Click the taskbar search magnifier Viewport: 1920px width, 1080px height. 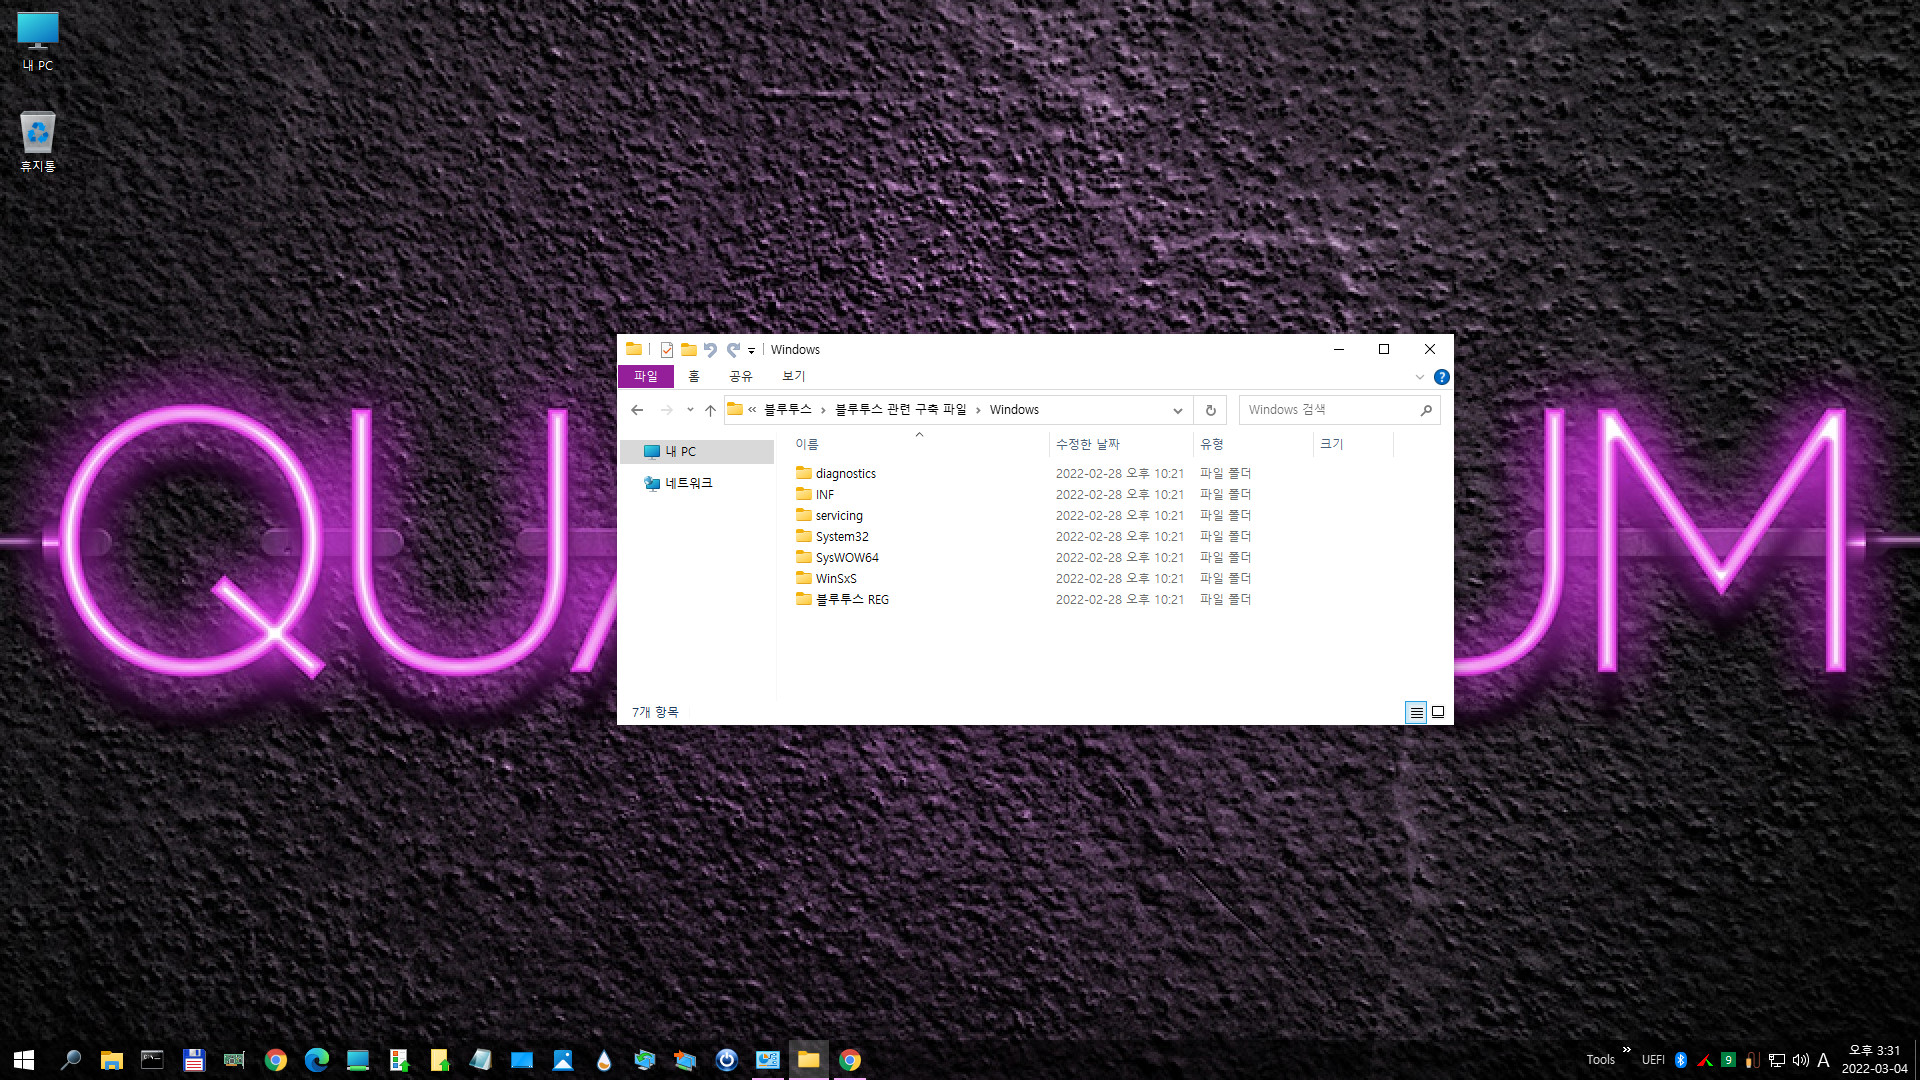coord(70,1060)
